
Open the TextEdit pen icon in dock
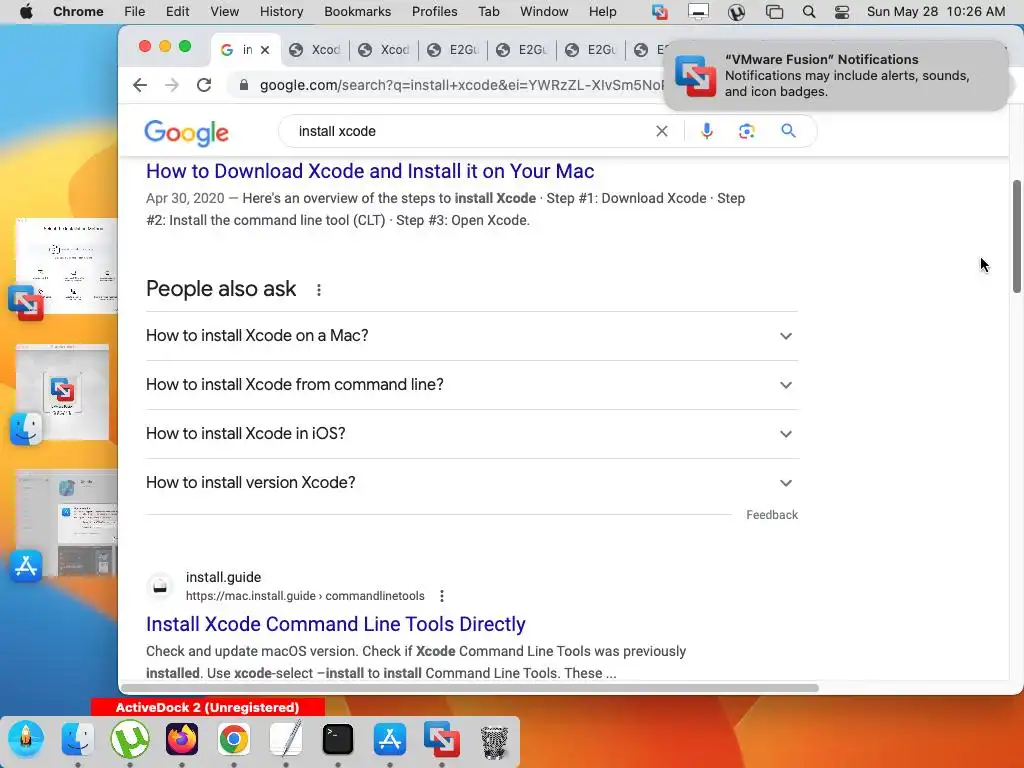pyautogui.click(x=286, y=739)
